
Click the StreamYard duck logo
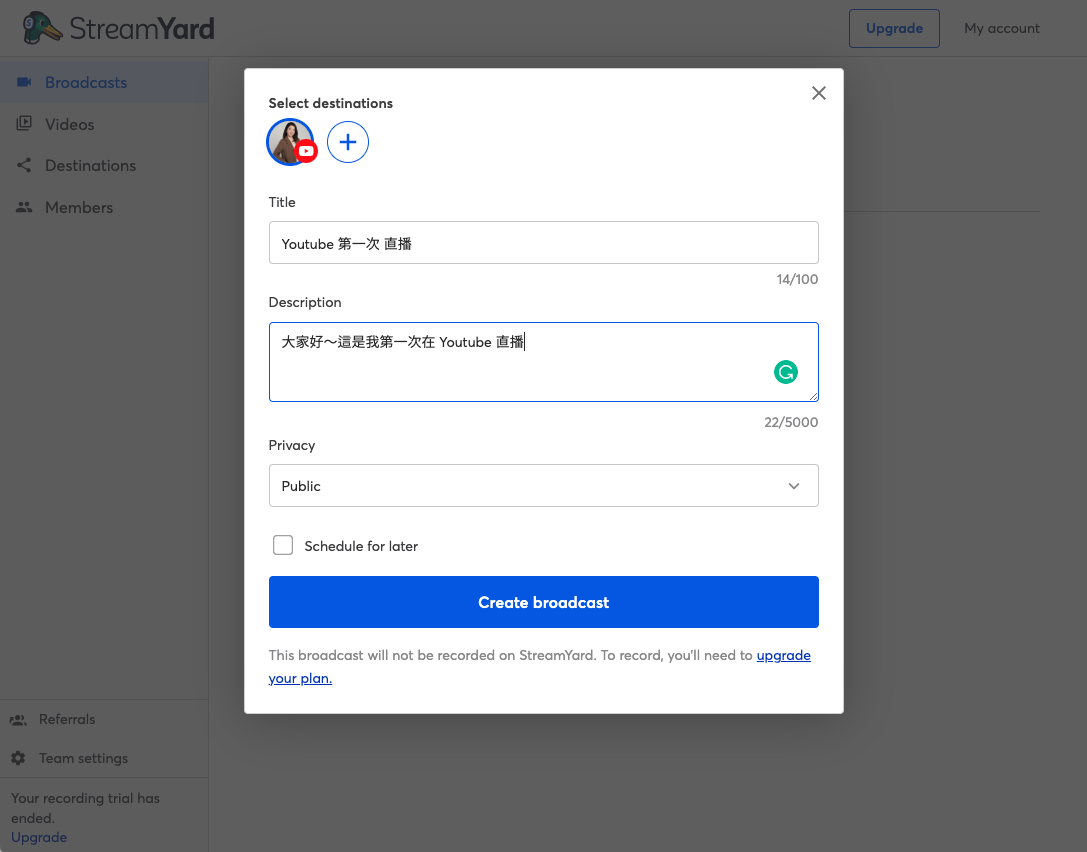coord(41,28)
